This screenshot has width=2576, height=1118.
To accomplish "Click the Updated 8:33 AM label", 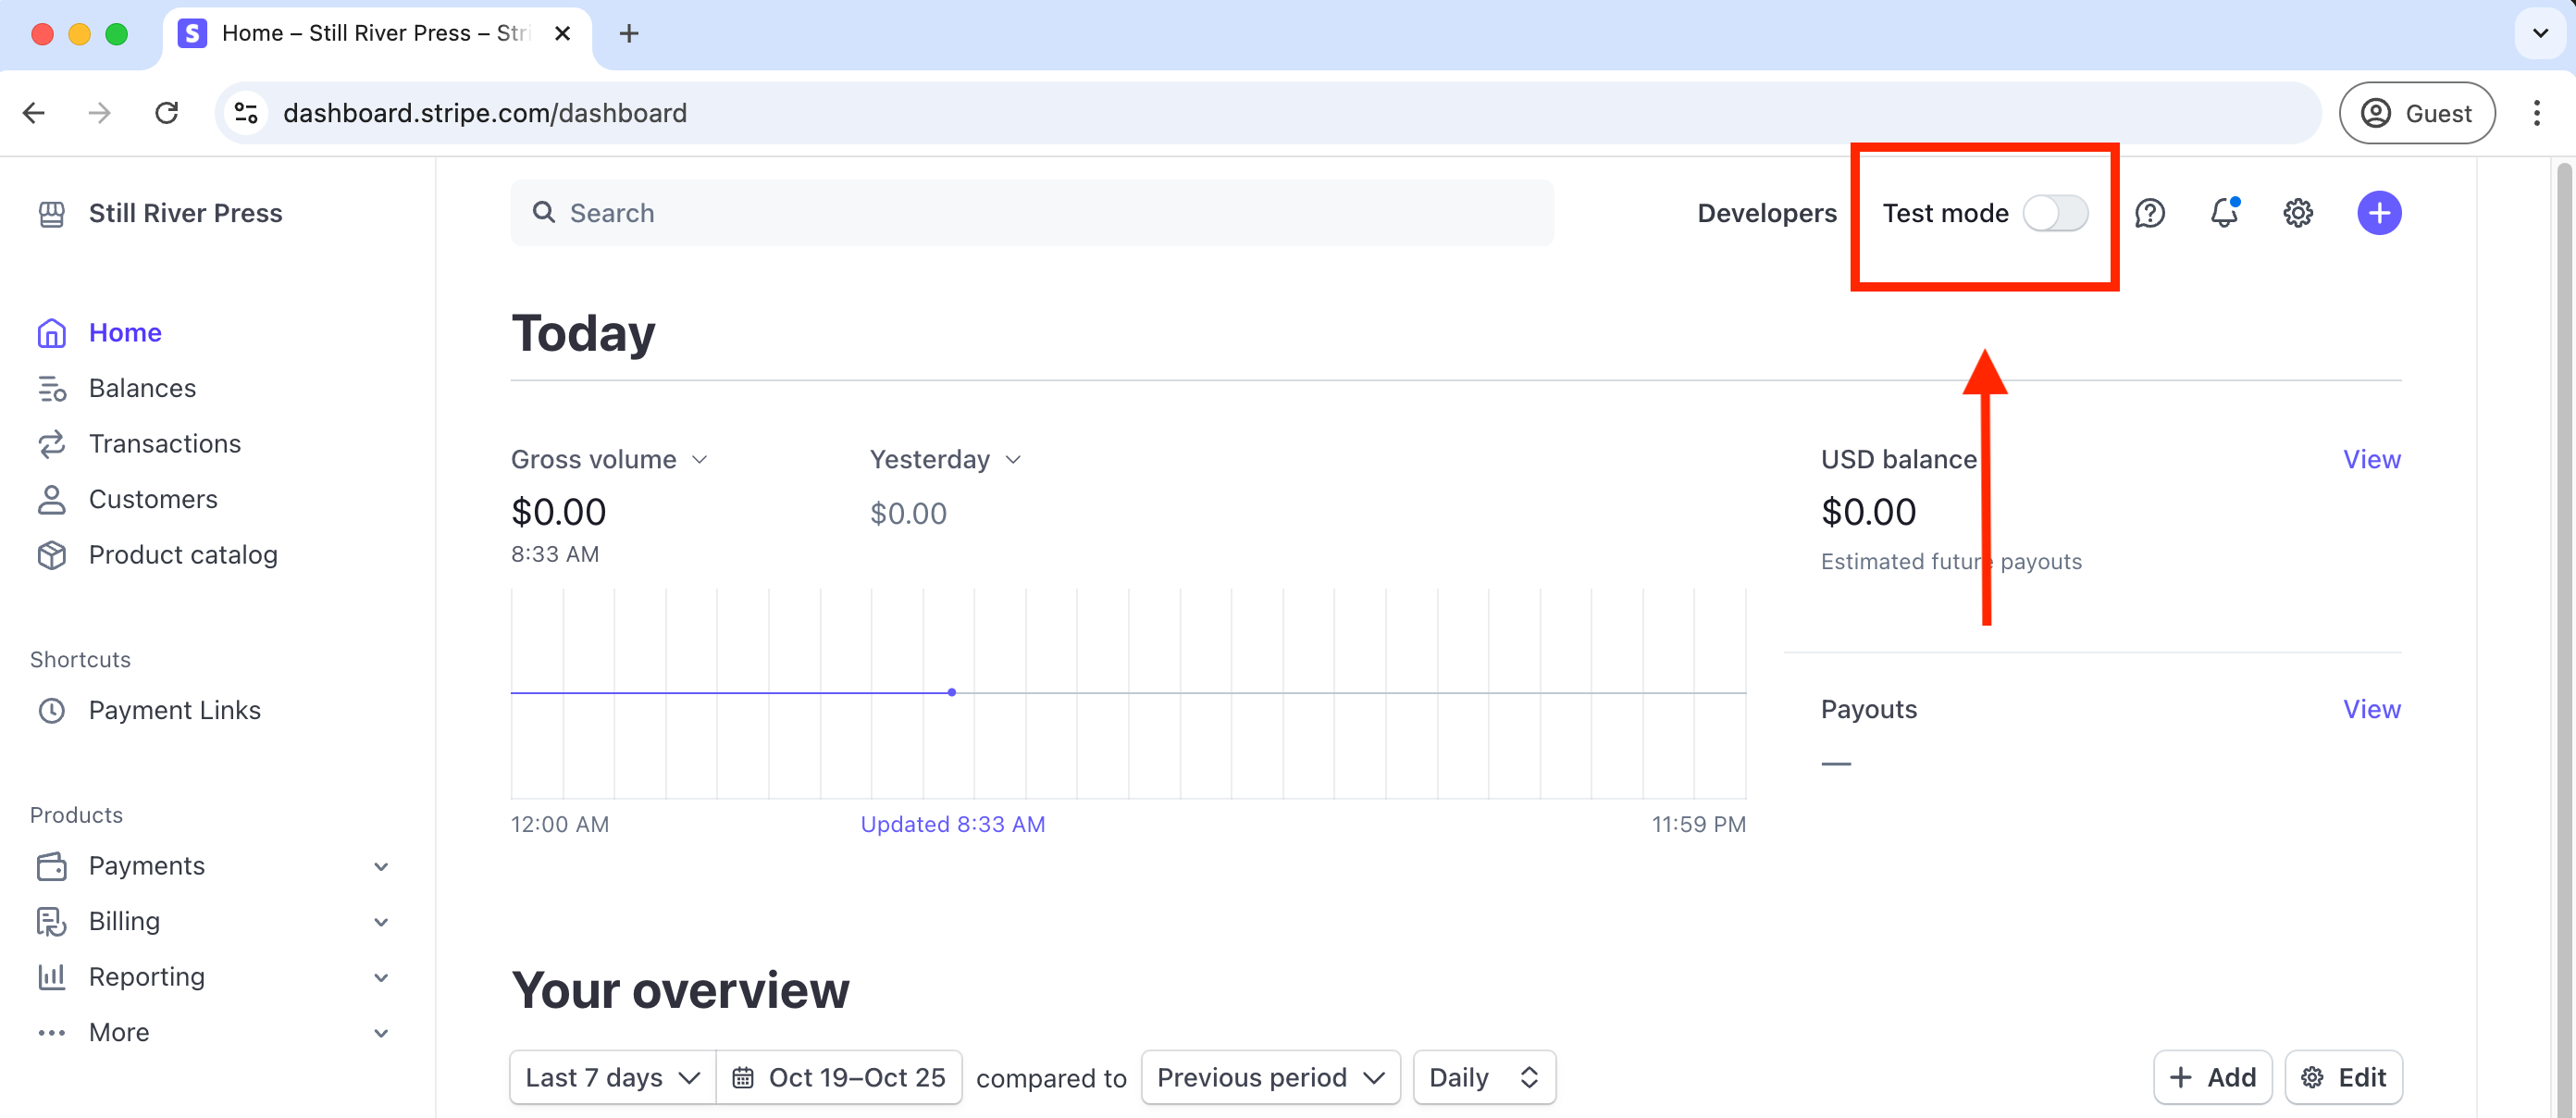I will [x=952, y=824].
